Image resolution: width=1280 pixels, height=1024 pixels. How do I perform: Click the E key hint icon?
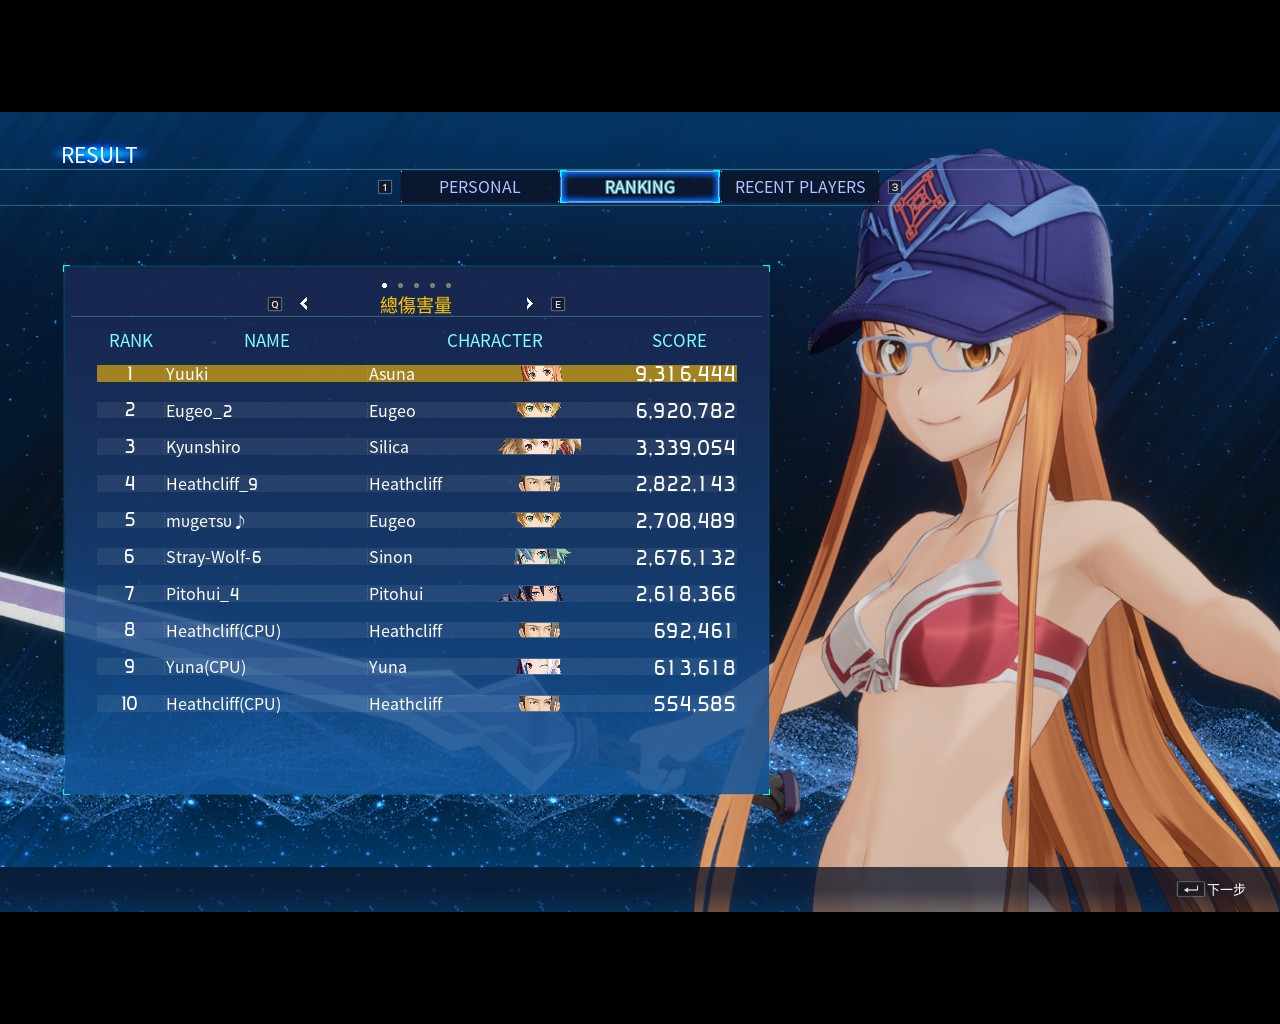tap(558, 304)
